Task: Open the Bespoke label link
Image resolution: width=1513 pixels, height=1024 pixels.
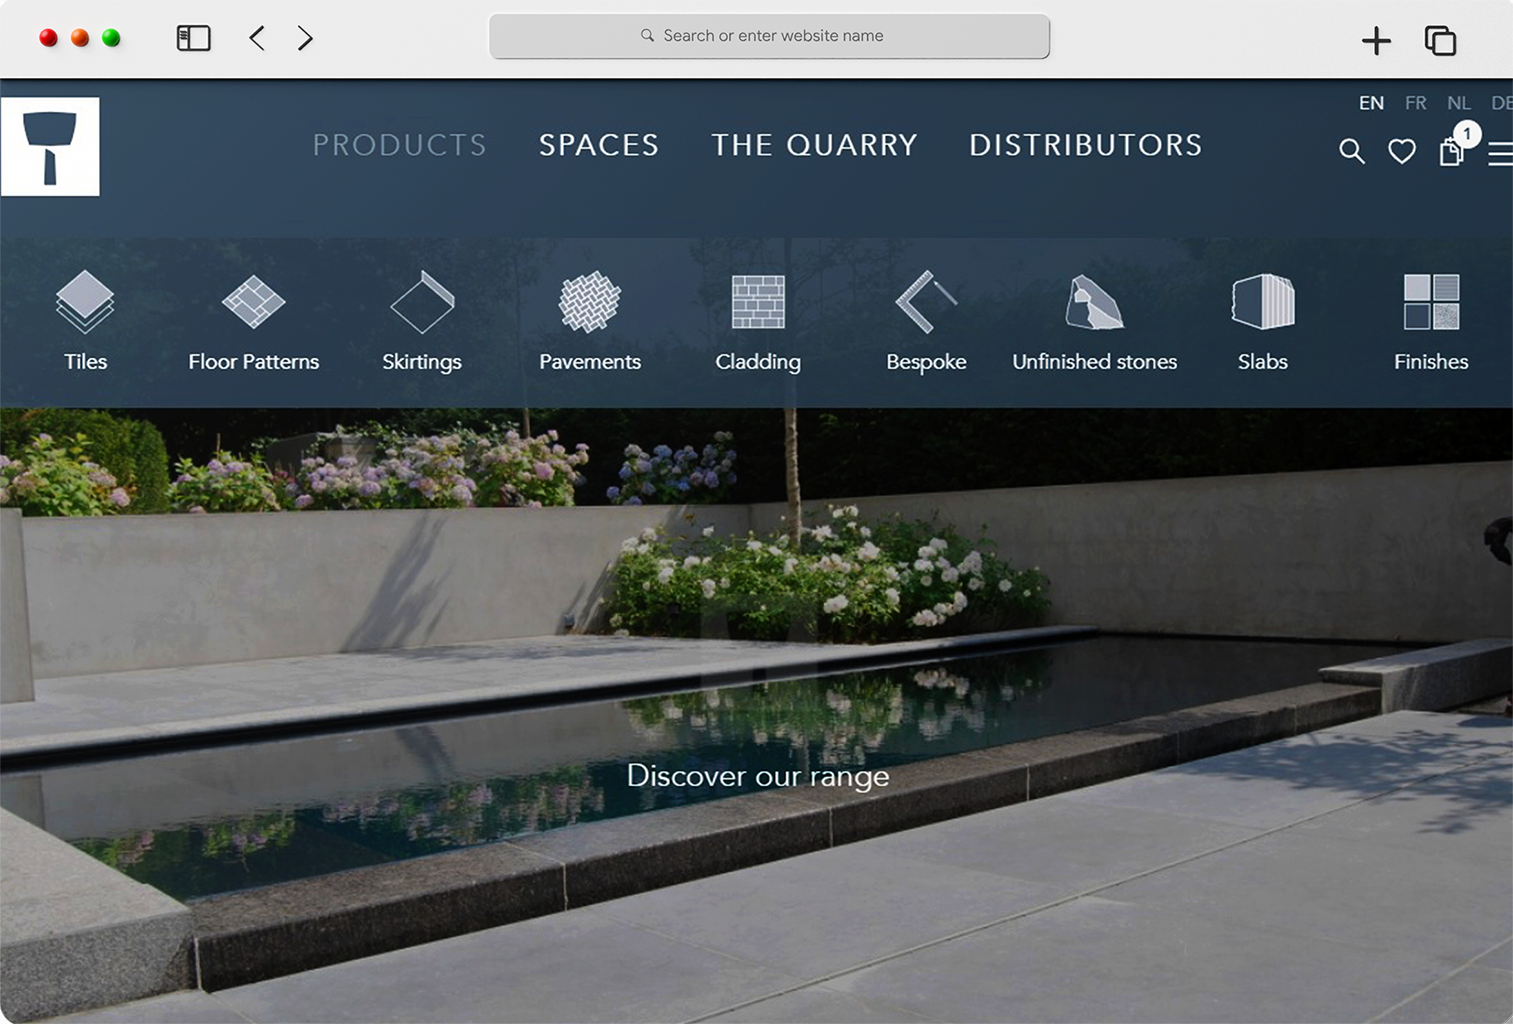Action: (x=926, y=362)
